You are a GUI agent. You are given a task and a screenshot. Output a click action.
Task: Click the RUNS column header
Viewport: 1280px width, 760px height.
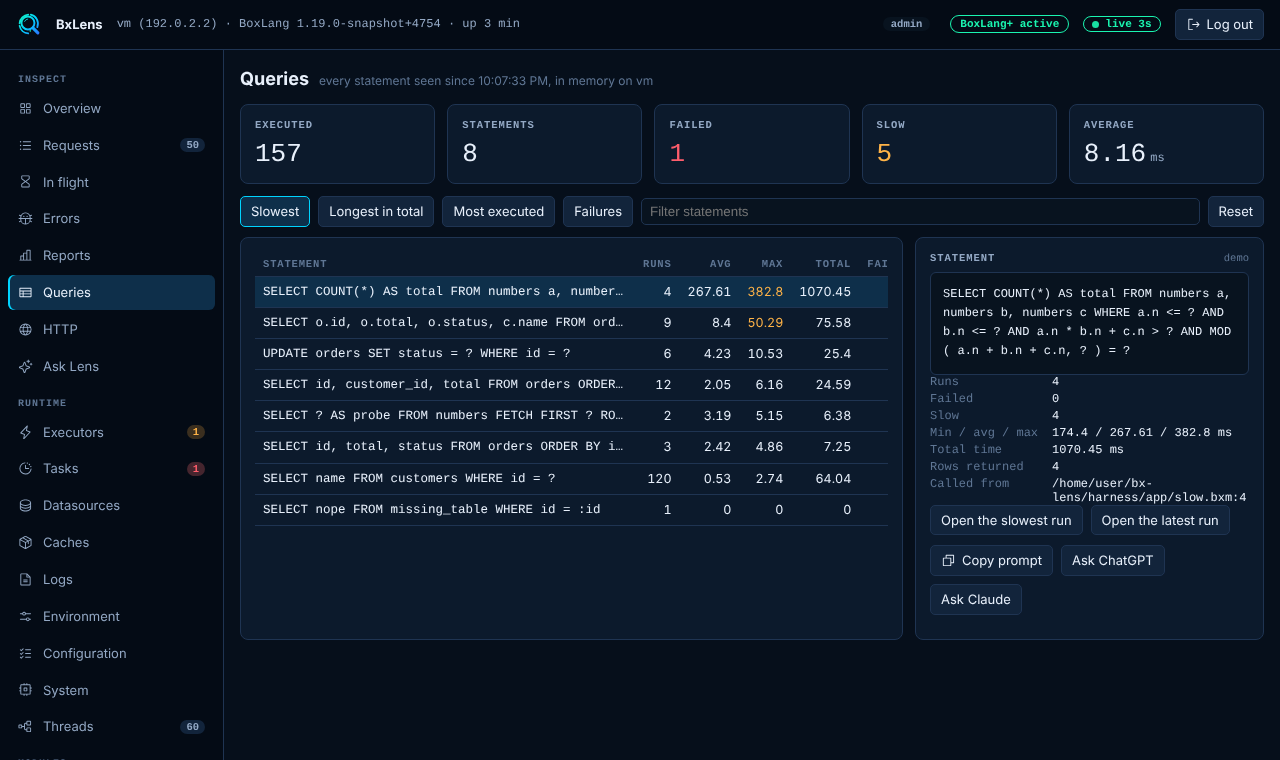click(x=657, y=264)
